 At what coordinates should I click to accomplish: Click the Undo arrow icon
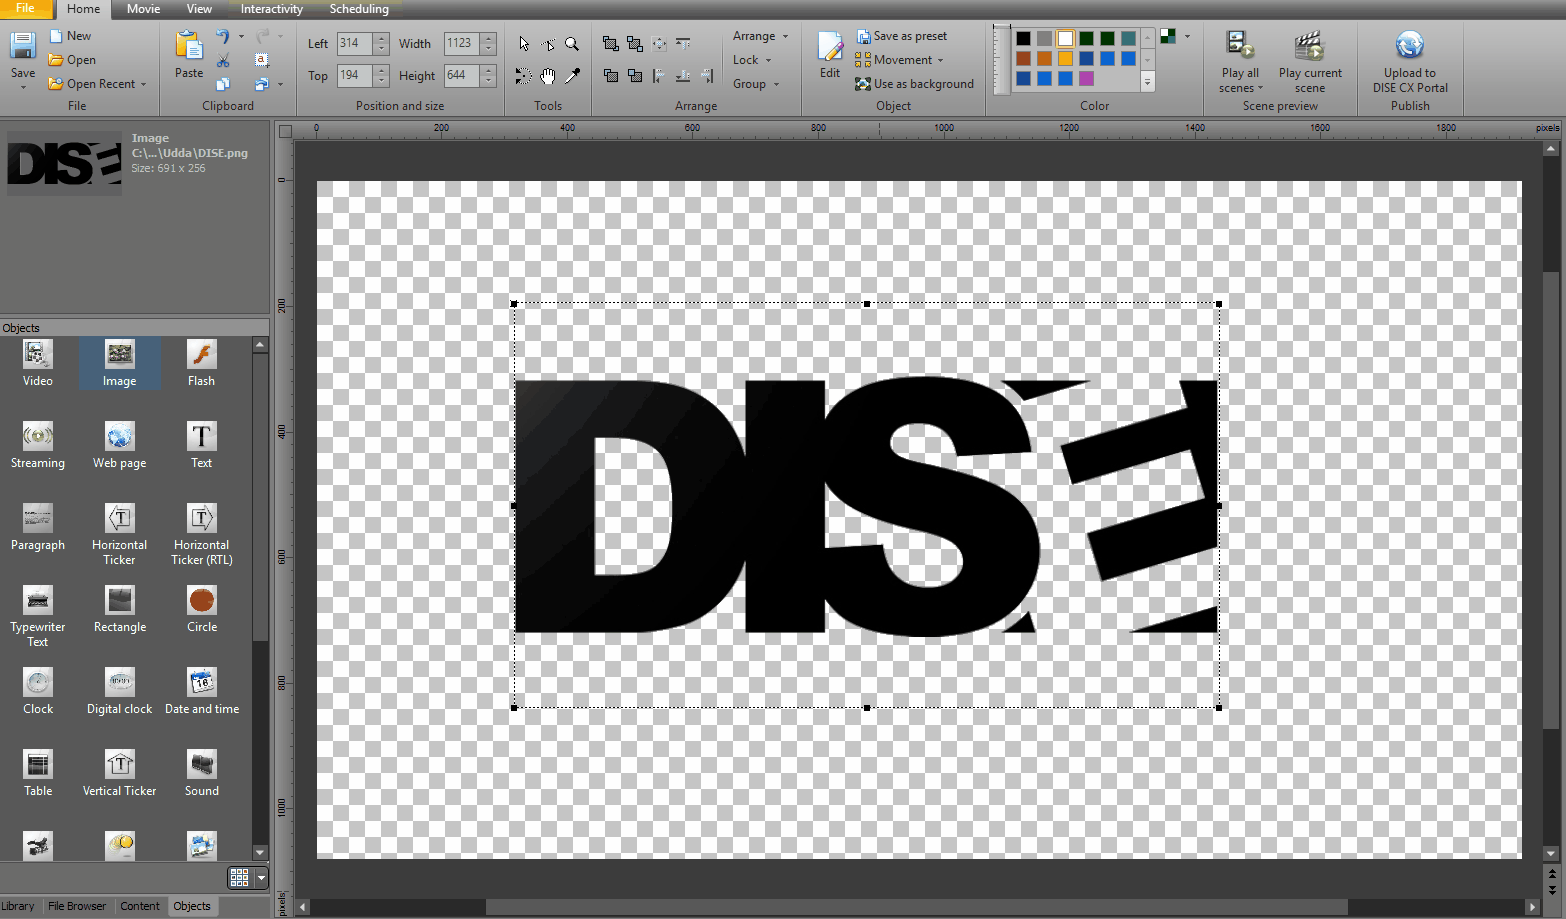223,36
